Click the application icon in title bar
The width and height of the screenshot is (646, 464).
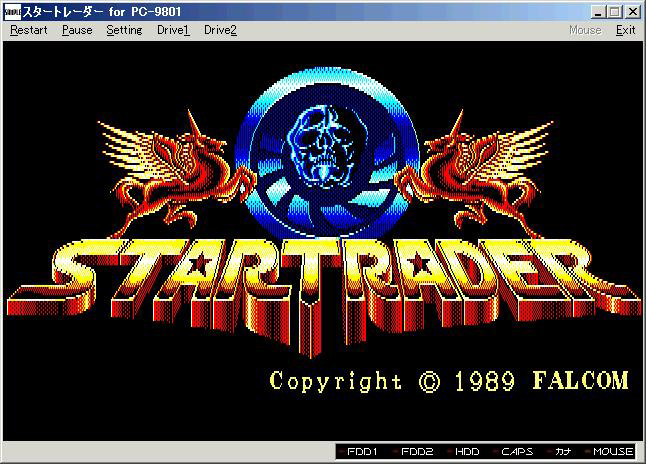coord(12,12)
